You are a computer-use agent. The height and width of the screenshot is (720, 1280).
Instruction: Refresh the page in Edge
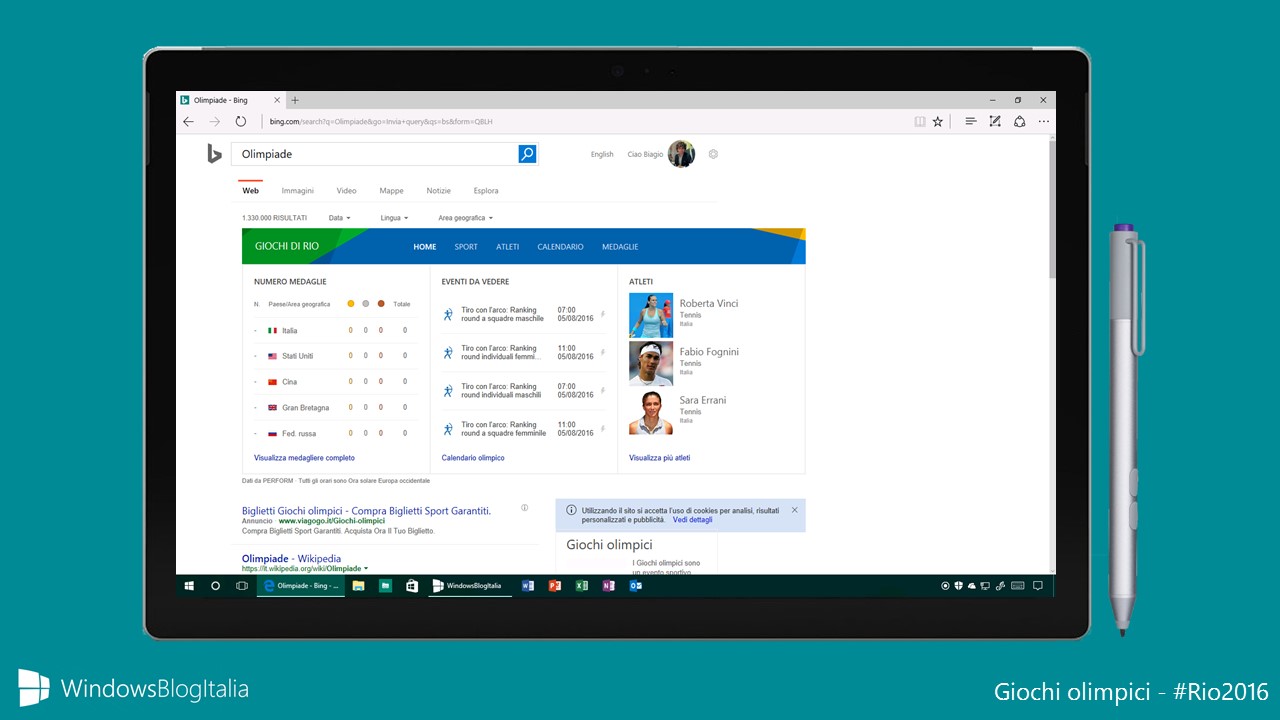coord(241,121)
